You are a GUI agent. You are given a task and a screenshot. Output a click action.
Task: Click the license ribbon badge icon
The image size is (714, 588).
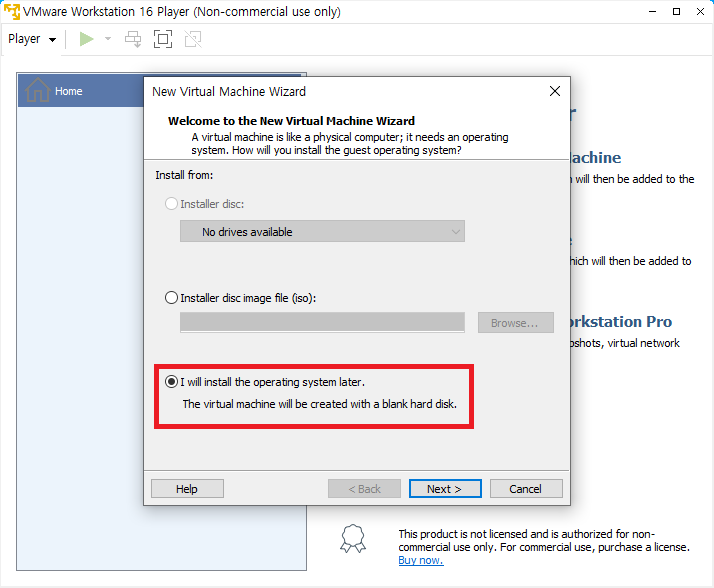point(353,538)
